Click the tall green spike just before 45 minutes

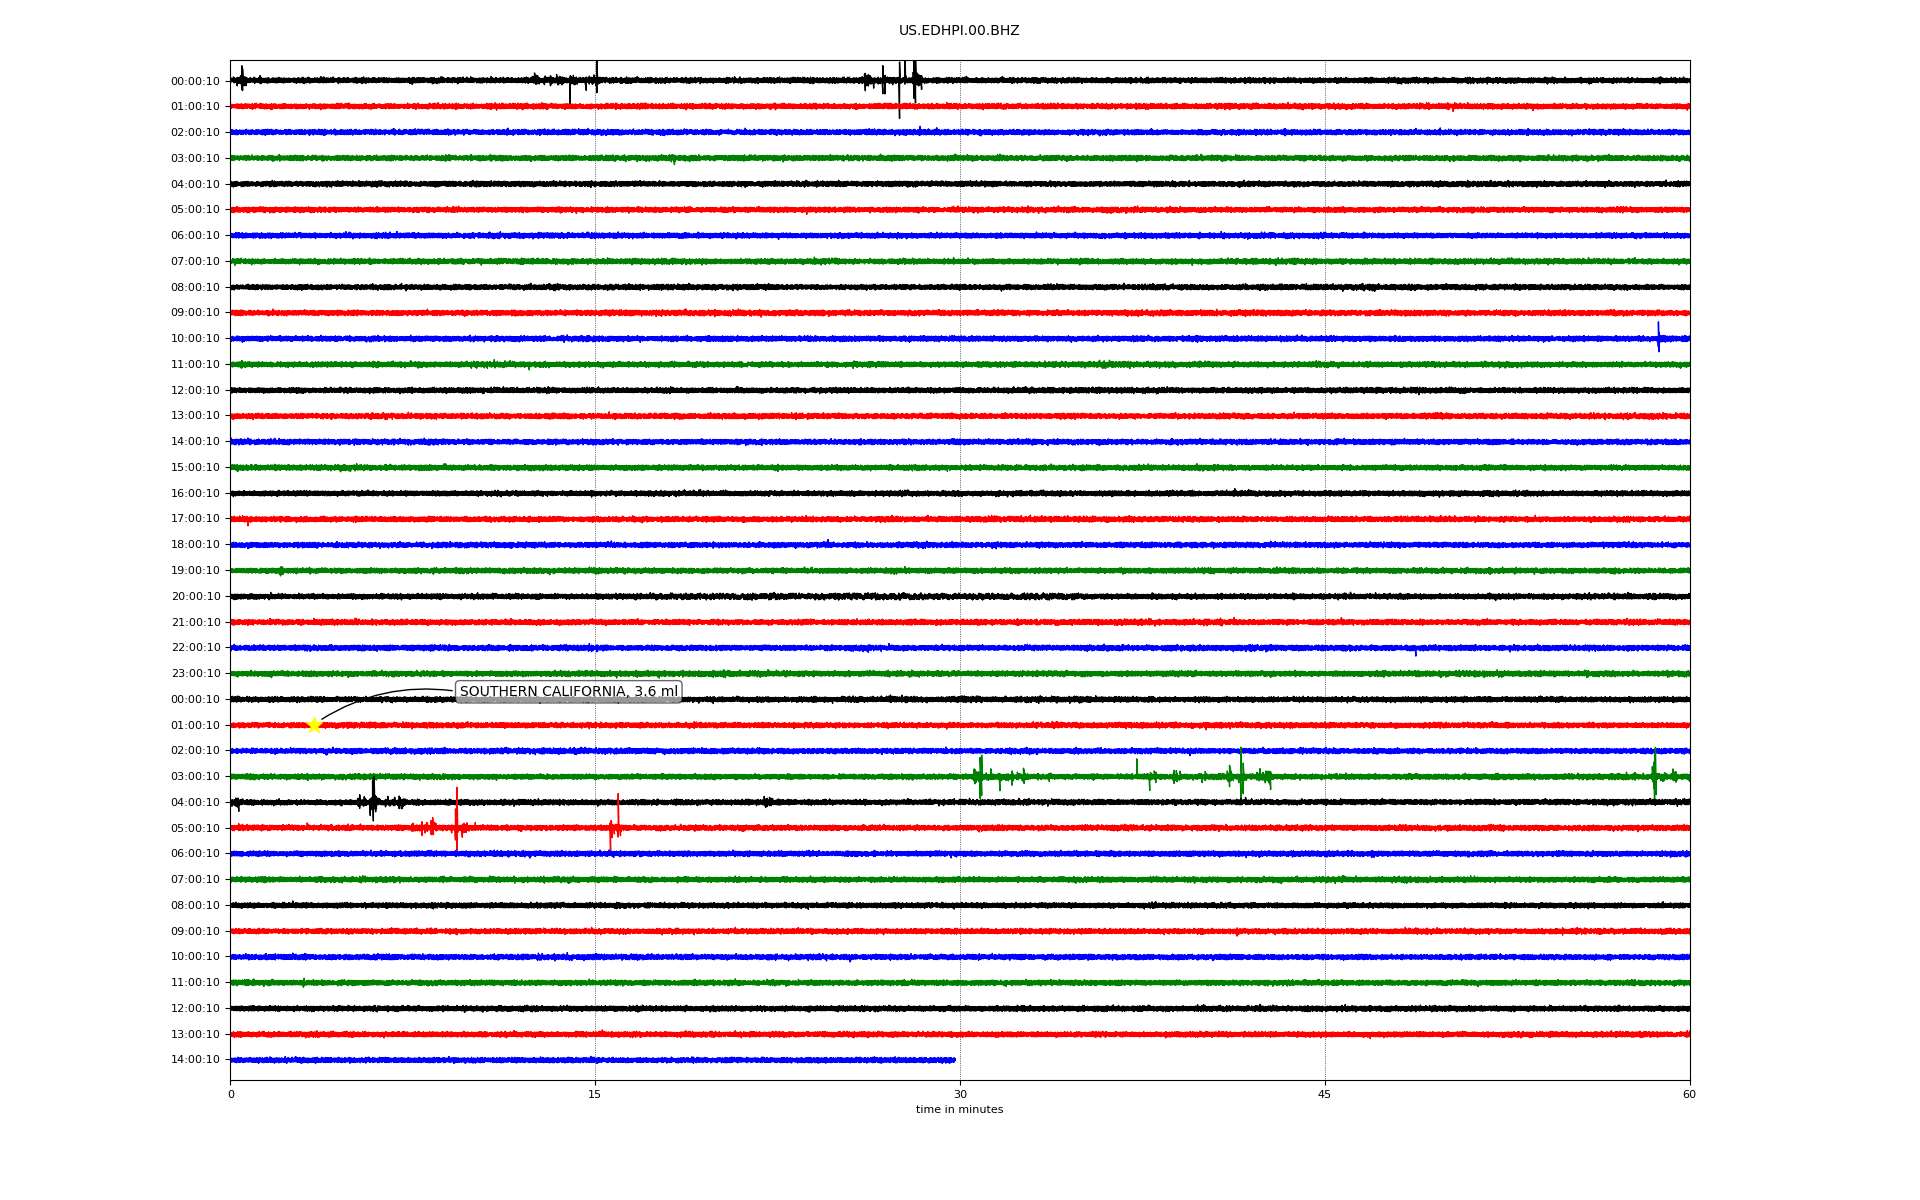point(1241,772)
